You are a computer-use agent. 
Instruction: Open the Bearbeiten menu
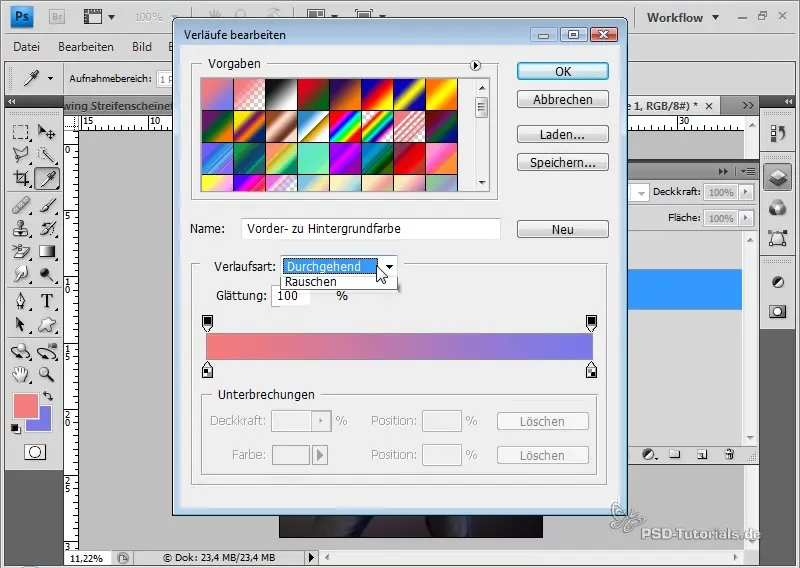pyautogui.click(x=86, y=47)
